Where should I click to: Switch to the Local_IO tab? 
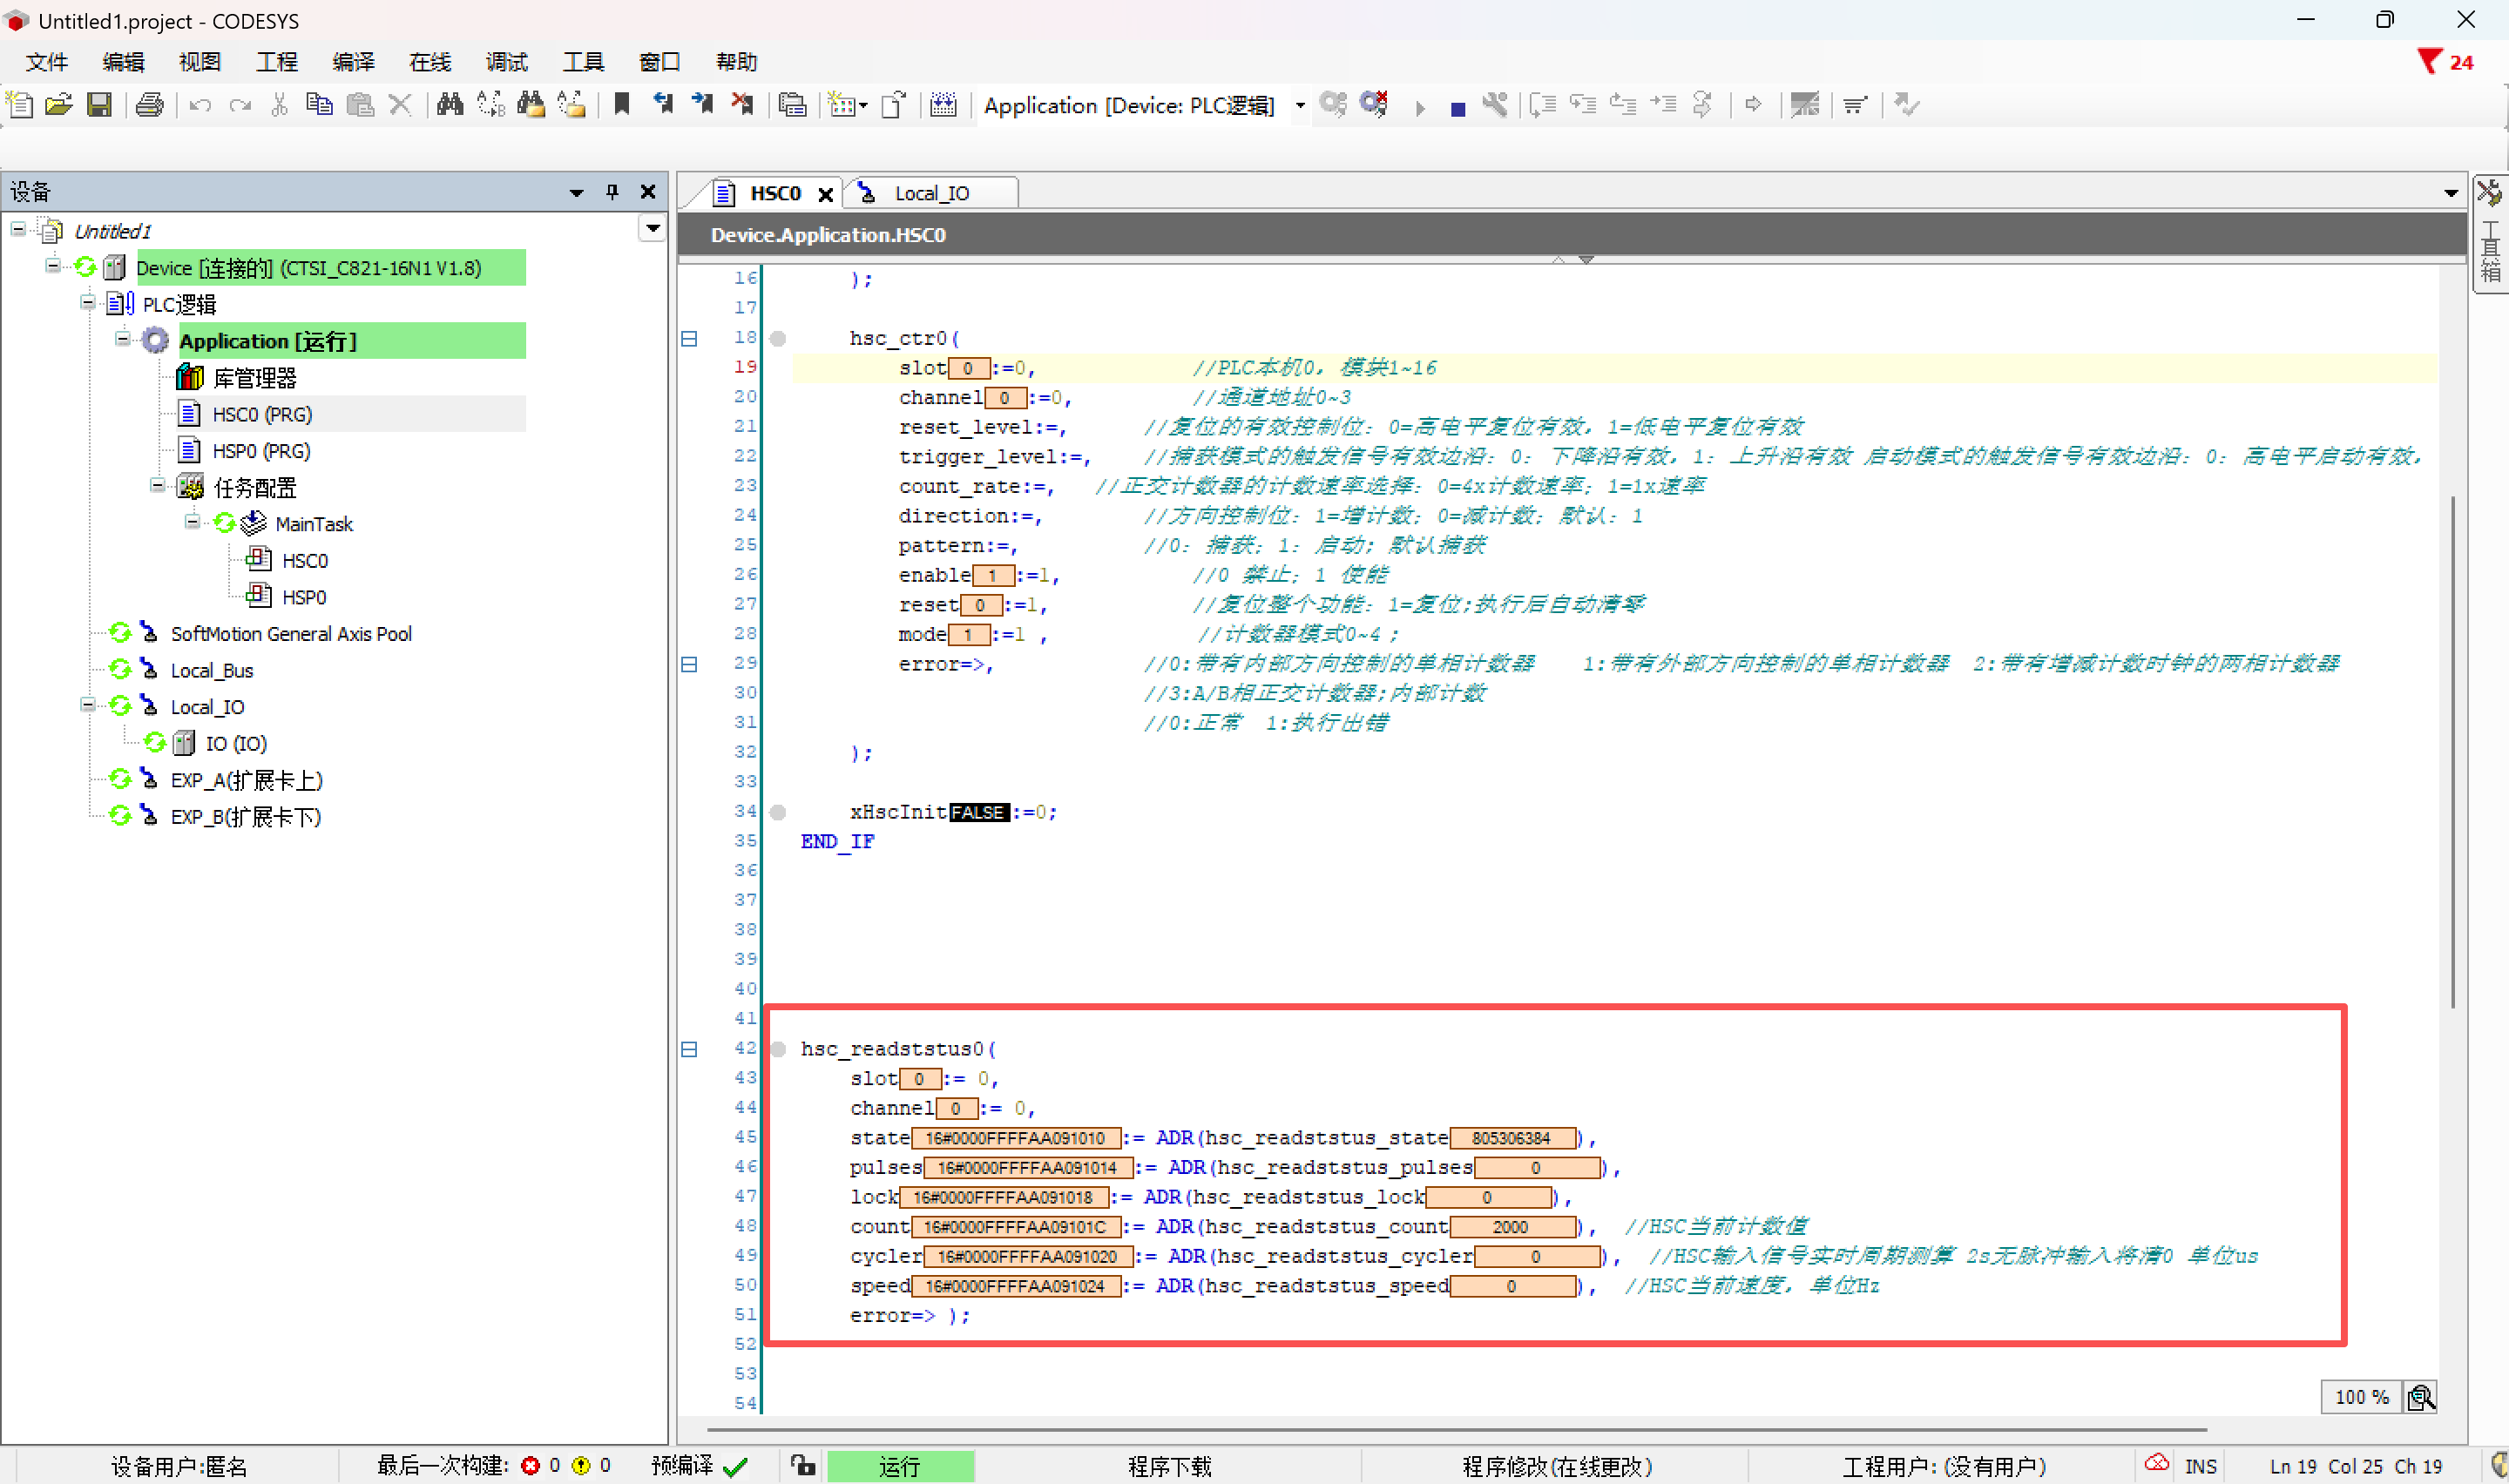coord(931,193)
